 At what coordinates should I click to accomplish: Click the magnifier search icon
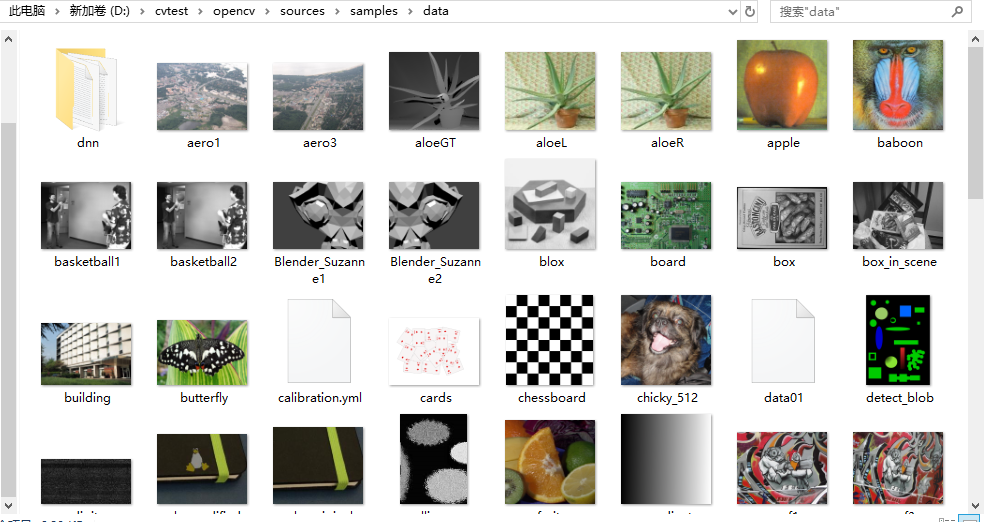958,11
